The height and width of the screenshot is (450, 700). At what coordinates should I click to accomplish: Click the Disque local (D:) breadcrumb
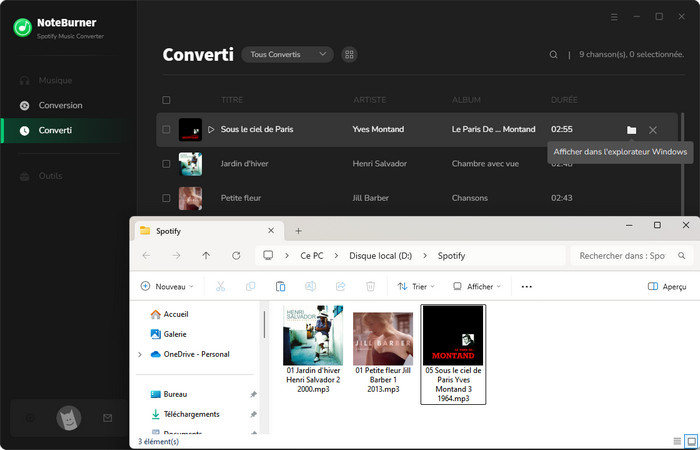coord(380,256)
